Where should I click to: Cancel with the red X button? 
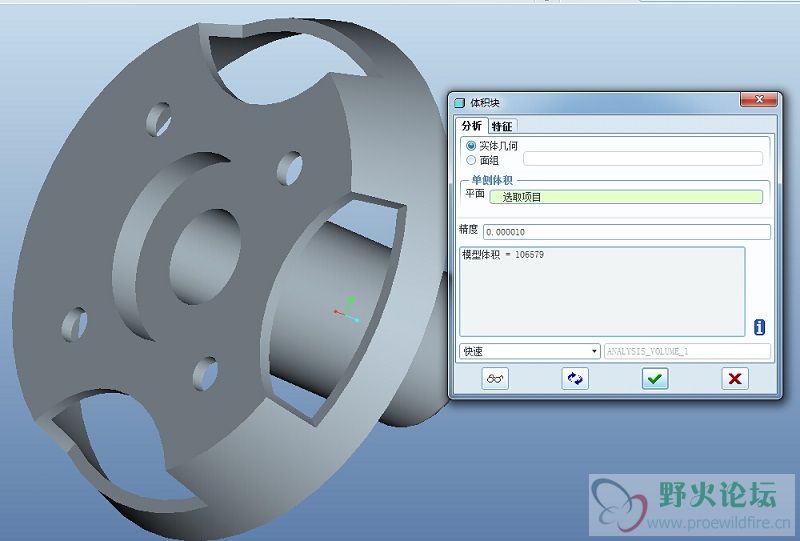[735, 378]
